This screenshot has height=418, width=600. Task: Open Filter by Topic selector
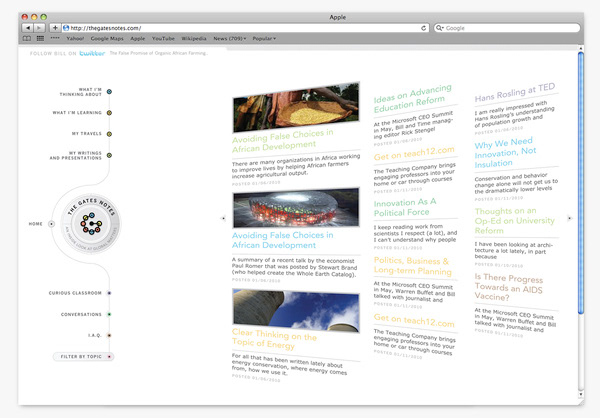tap(83, 356)
